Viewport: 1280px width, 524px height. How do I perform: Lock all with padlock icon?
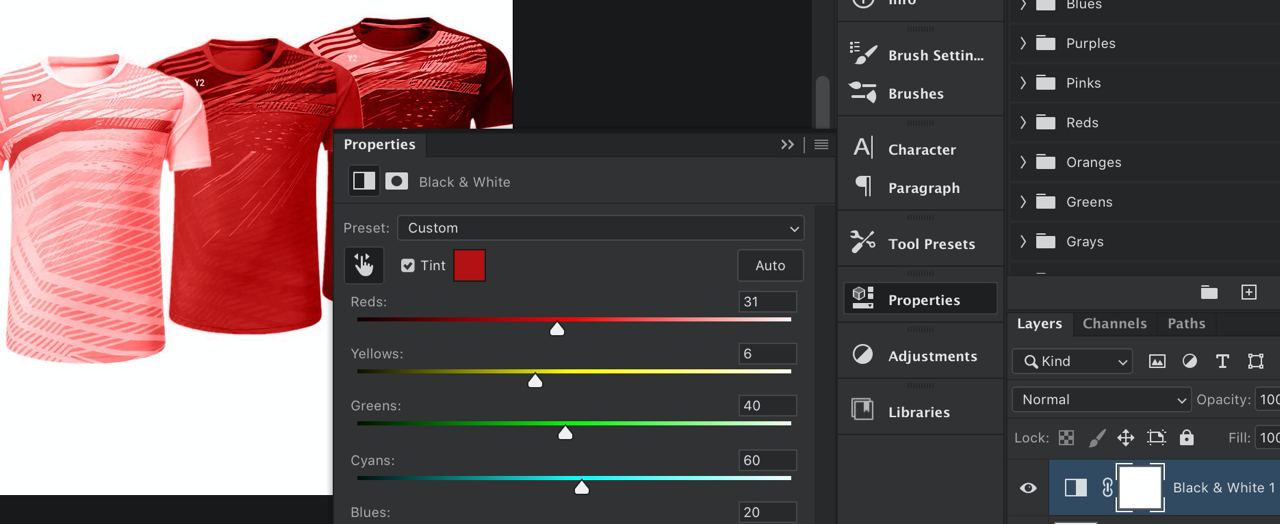tap(1186, 437)
